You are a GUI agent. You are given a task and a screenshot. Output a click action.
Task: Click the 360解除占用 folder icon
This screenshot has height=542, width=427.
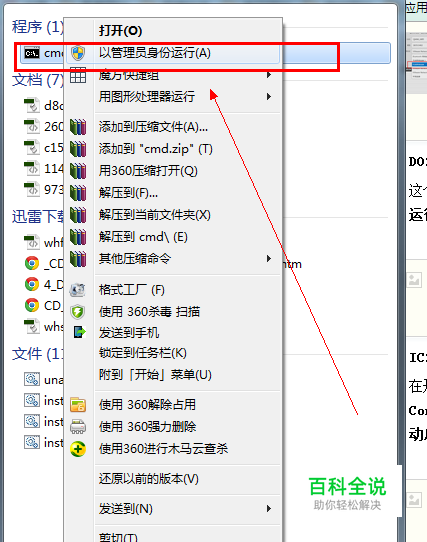[x=78, y=405]
